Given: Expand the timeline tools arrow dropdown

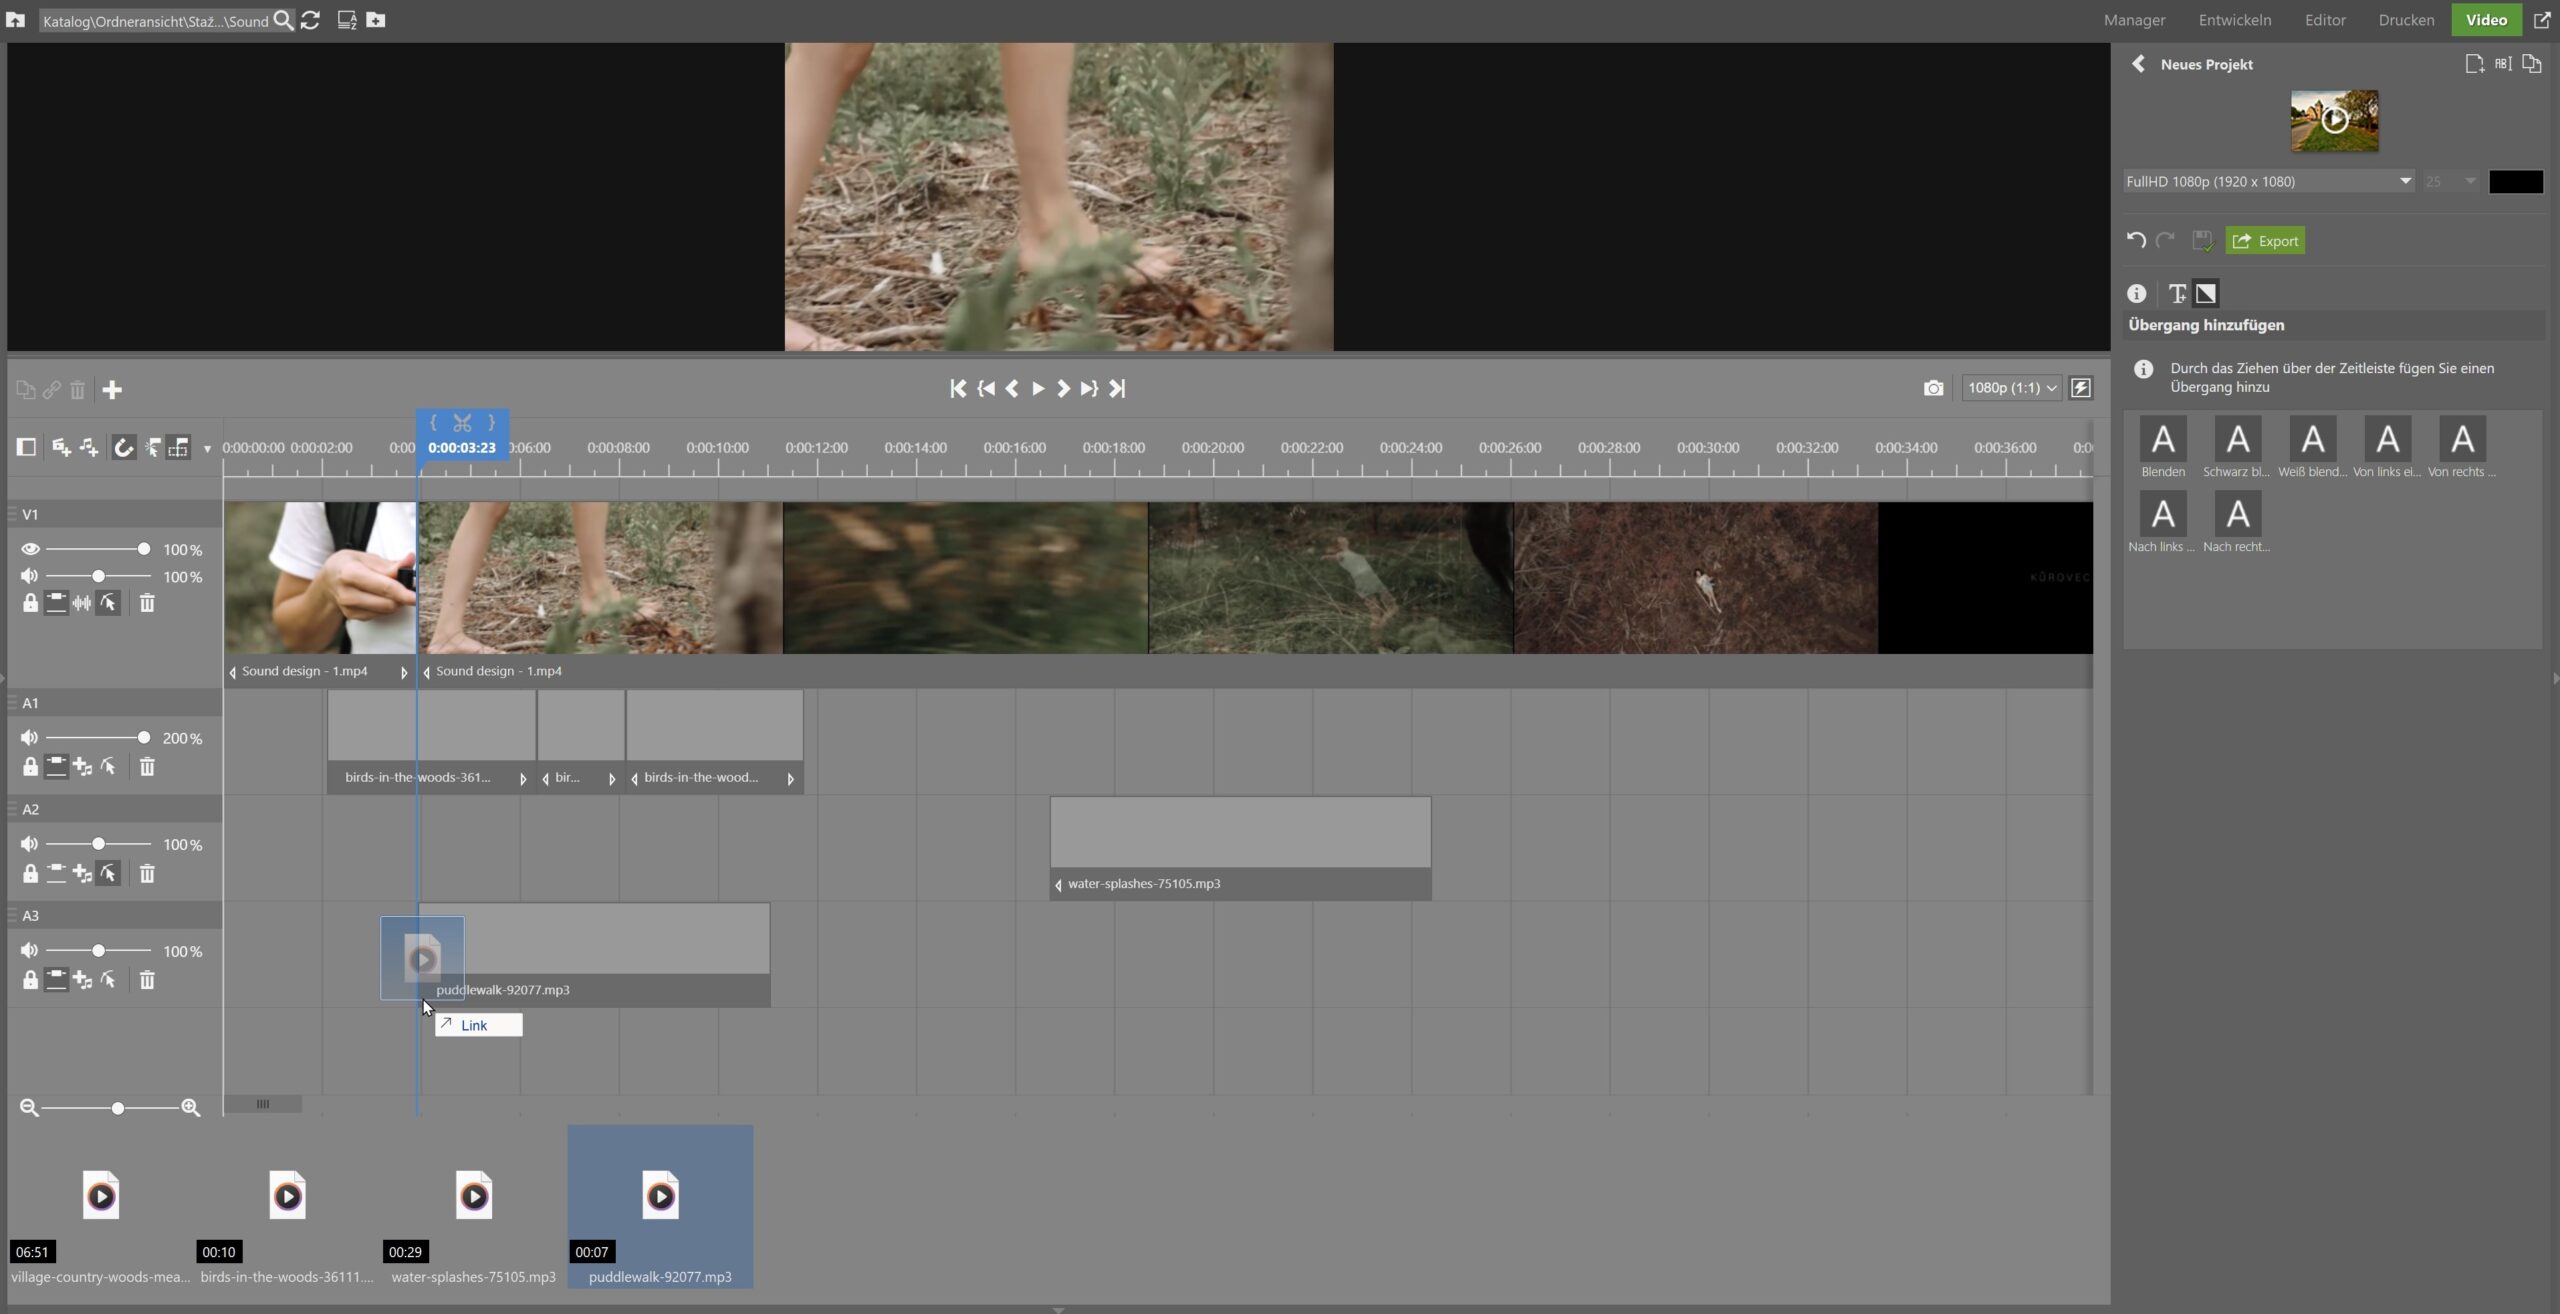Looking at the screenshot, I should pyautogui.click(x=207, y=449).
